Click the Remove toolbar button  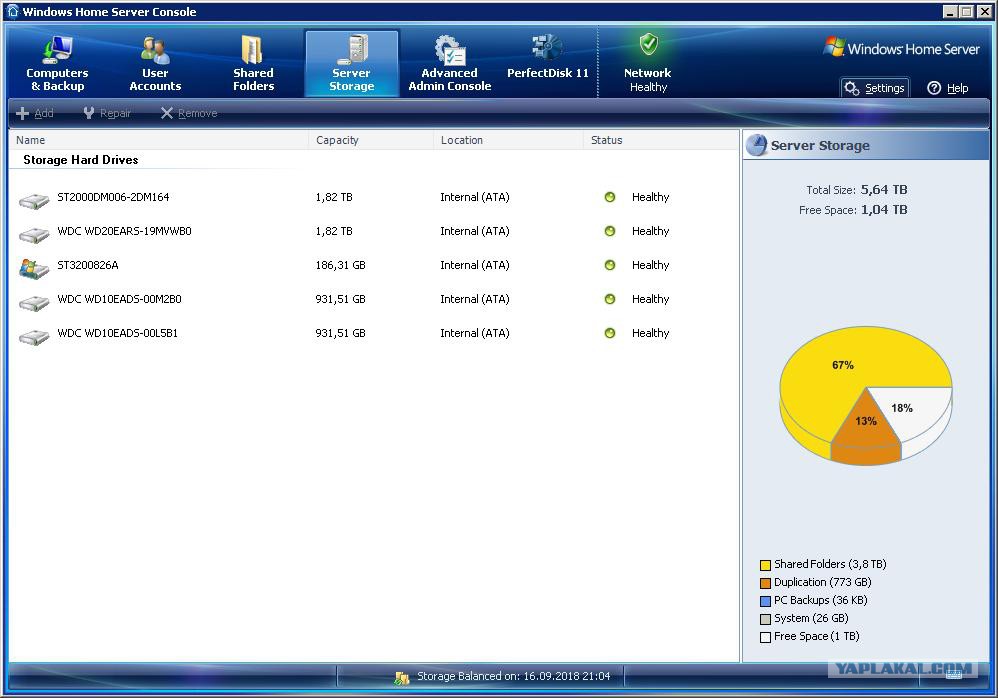188,113
